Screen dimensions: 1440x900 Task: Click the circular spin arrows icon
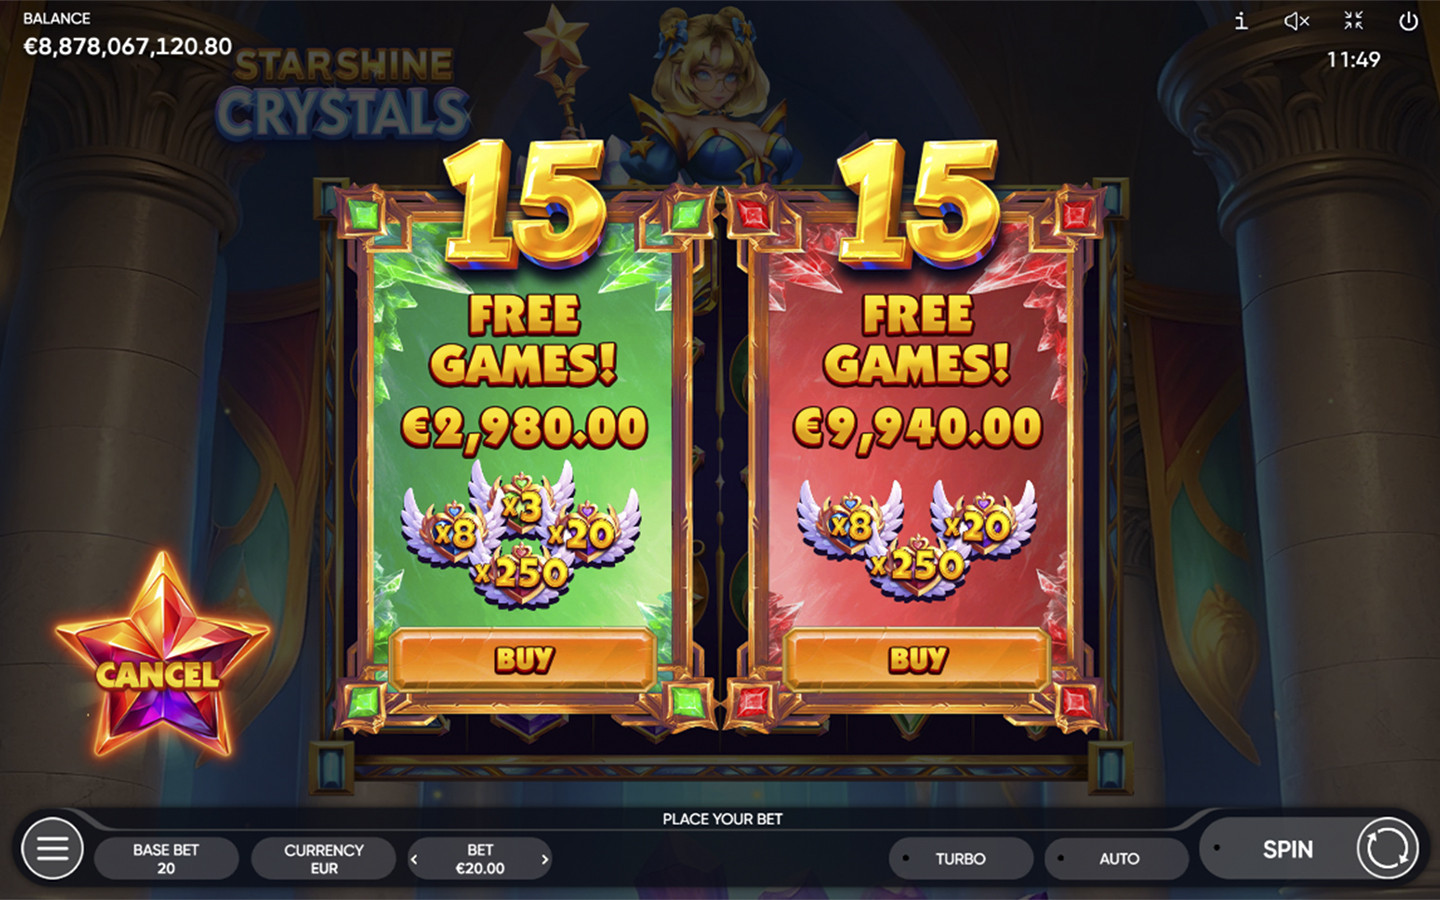pos(1387,849)
